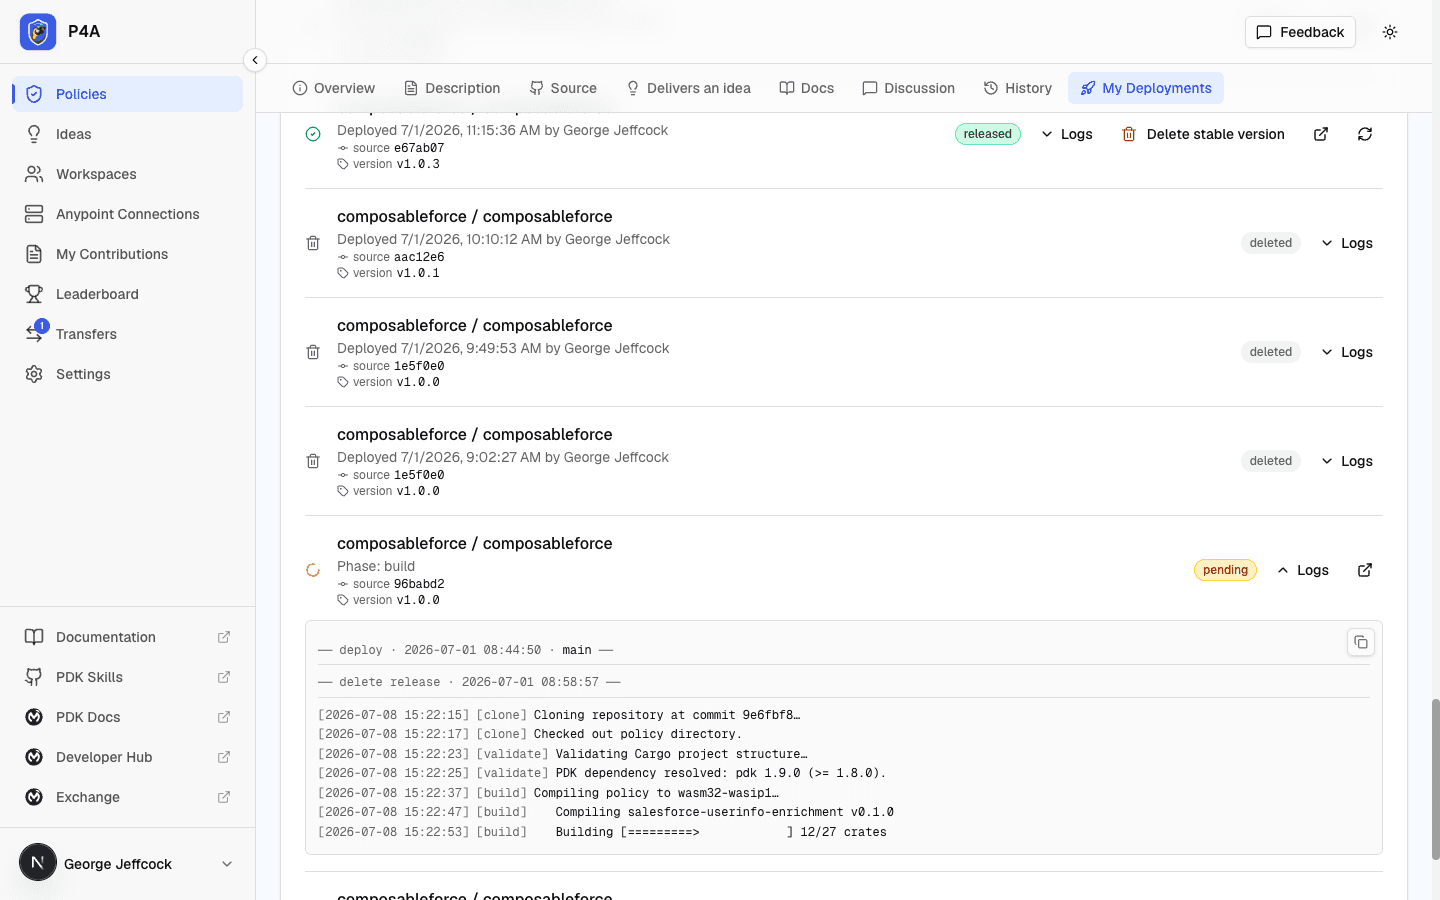Open the Feedback button
This screenshot has width=1440, height=900.
pyautogui.click(x=1300, y=32)
